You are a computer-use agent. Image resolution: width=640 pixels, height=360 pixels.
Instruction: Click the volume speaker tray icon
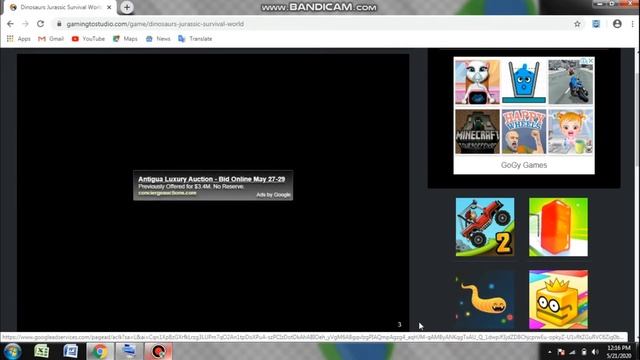596,352
